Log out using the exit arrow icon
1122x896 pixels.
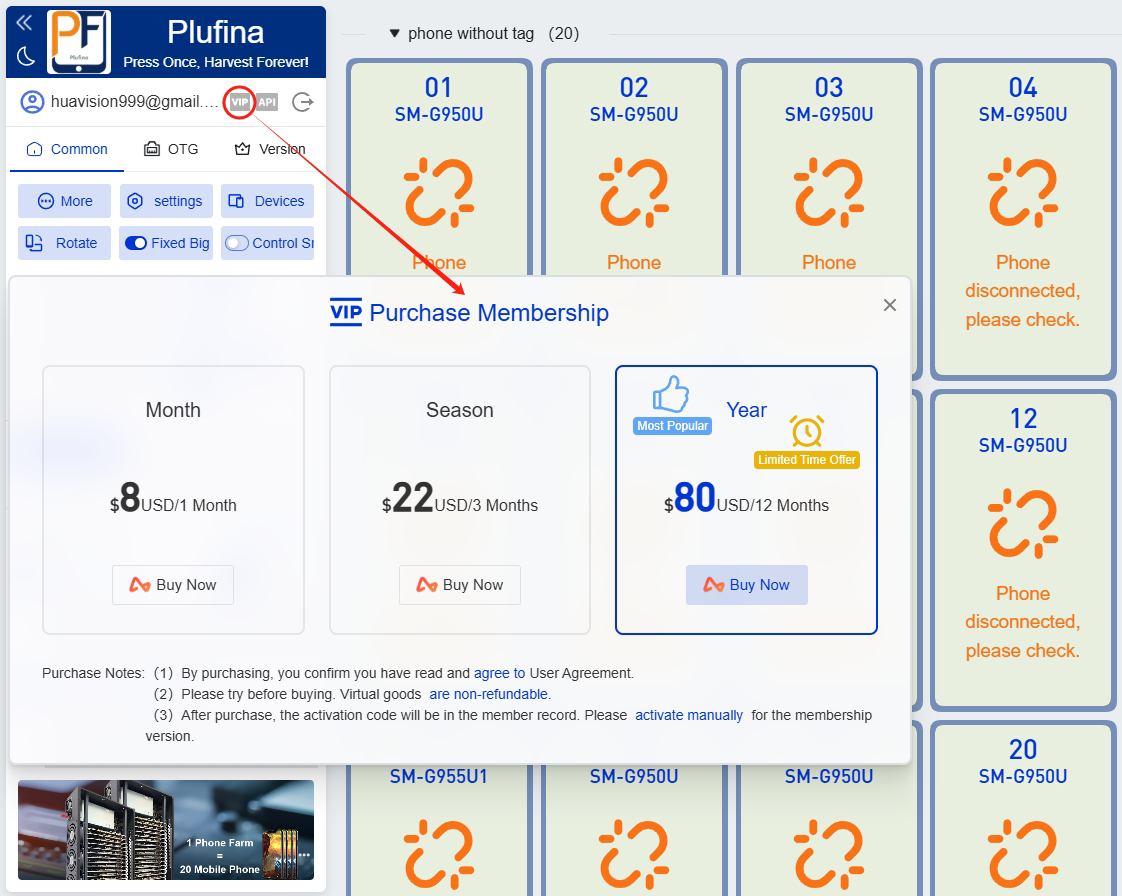(x=303, y=102)
